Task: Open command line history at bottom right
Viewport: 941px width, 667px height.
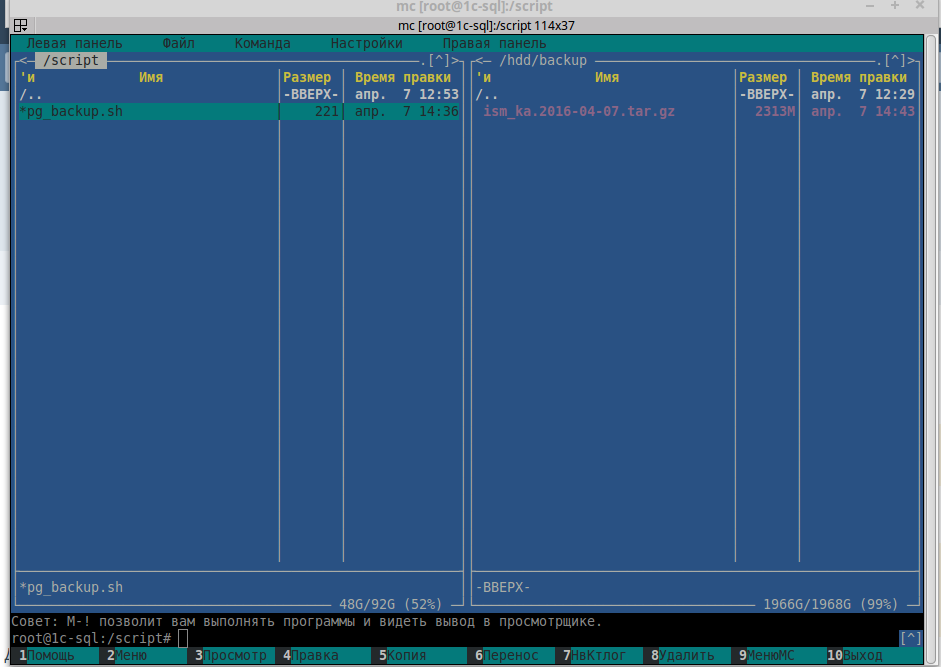Action: point(910,638)
